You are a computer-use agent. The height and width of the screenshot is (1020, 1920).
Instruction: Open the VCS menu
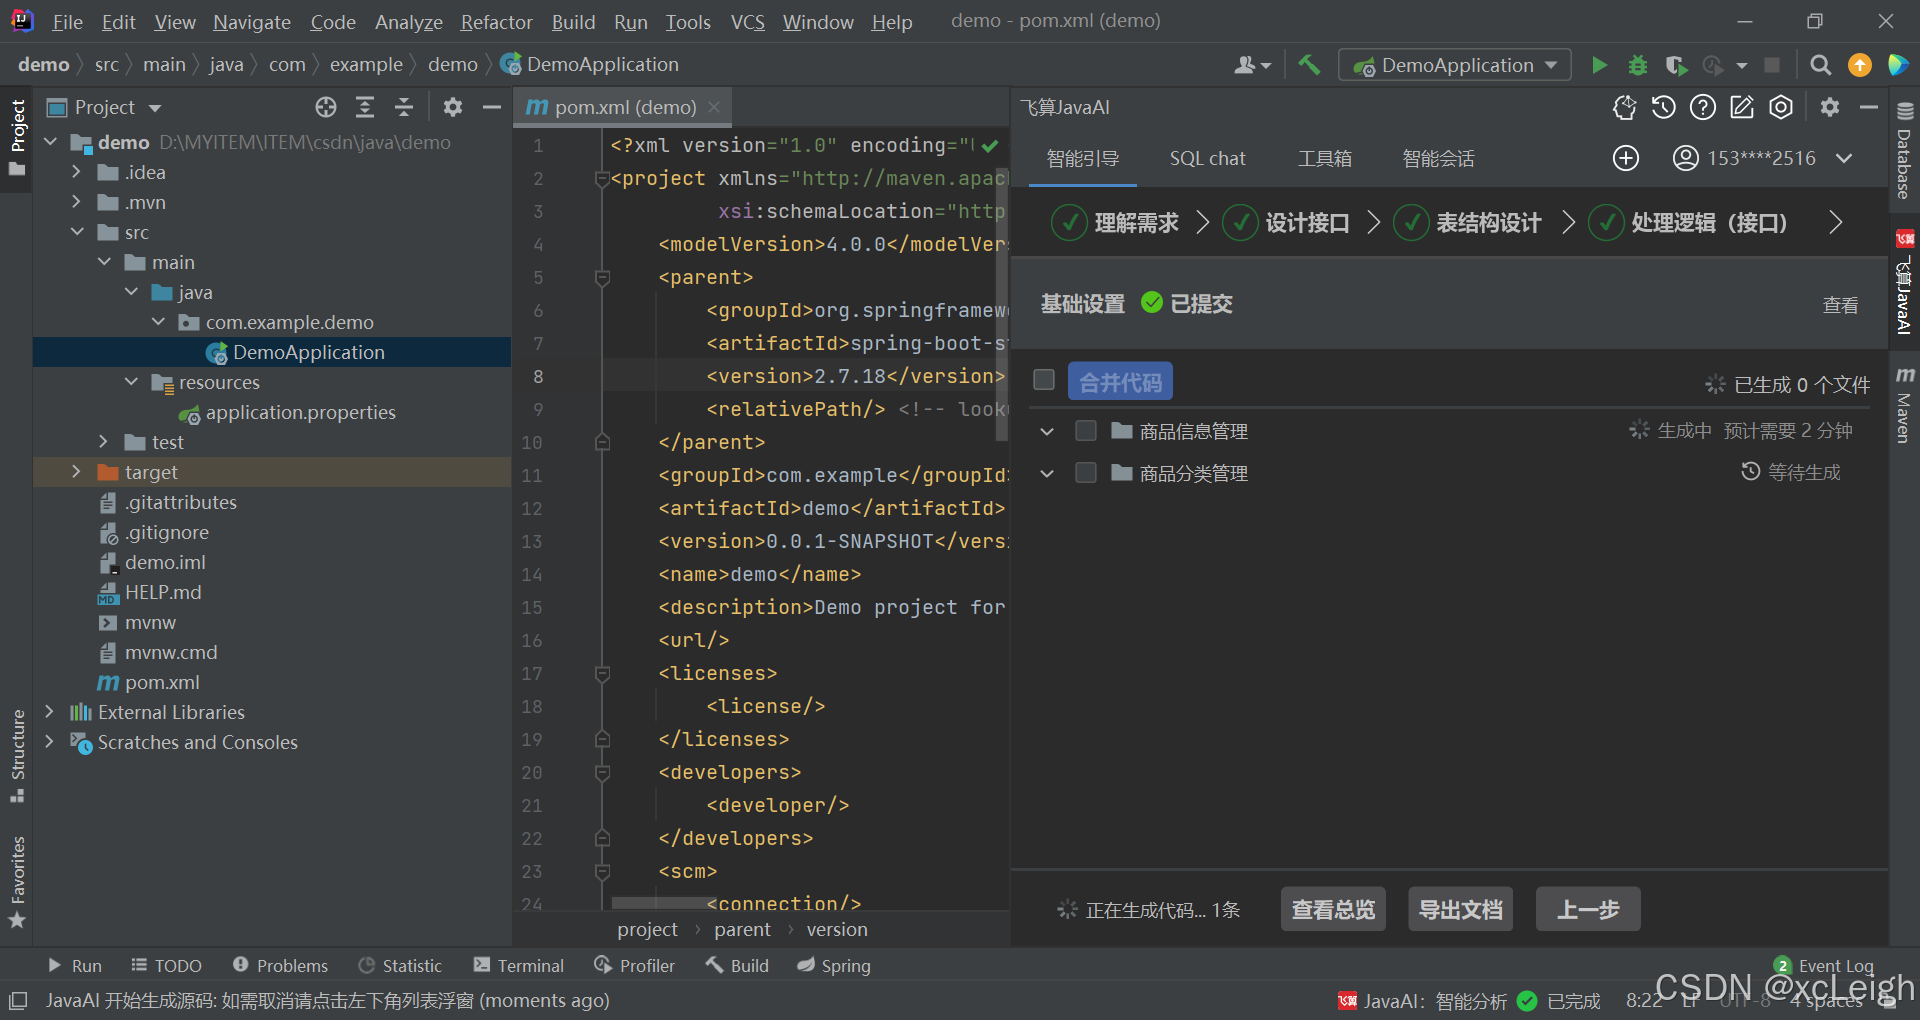(x=747, y=21)
